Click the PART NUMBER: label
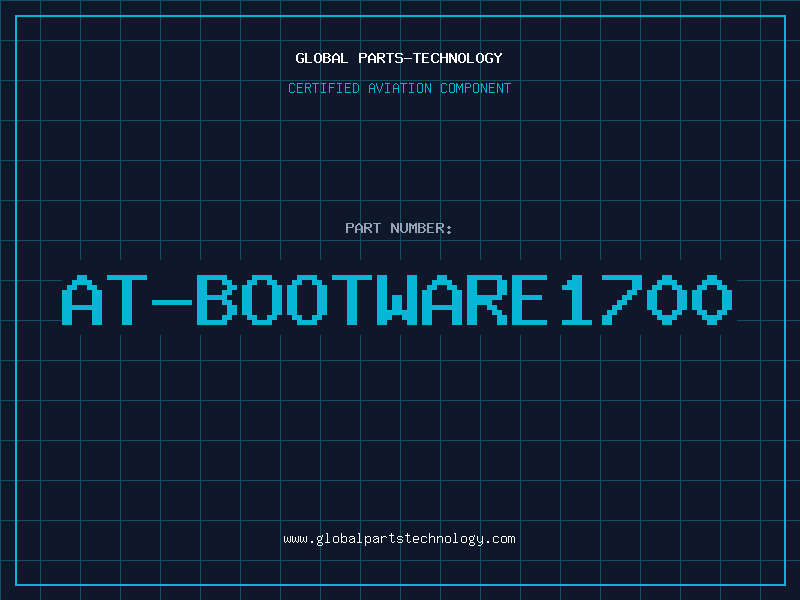The image size is (800, 600). point(399,228)
